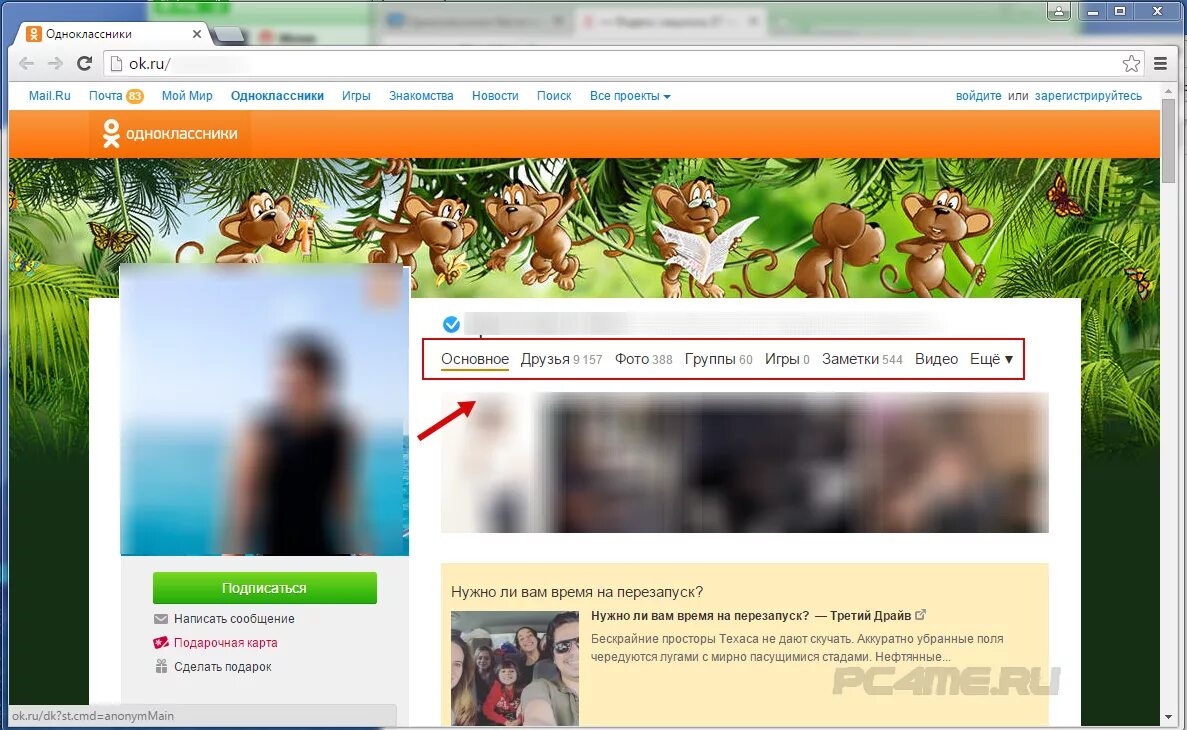
Task: Close the Одноклассники browser tab
Action: click(x=197, y=34)
